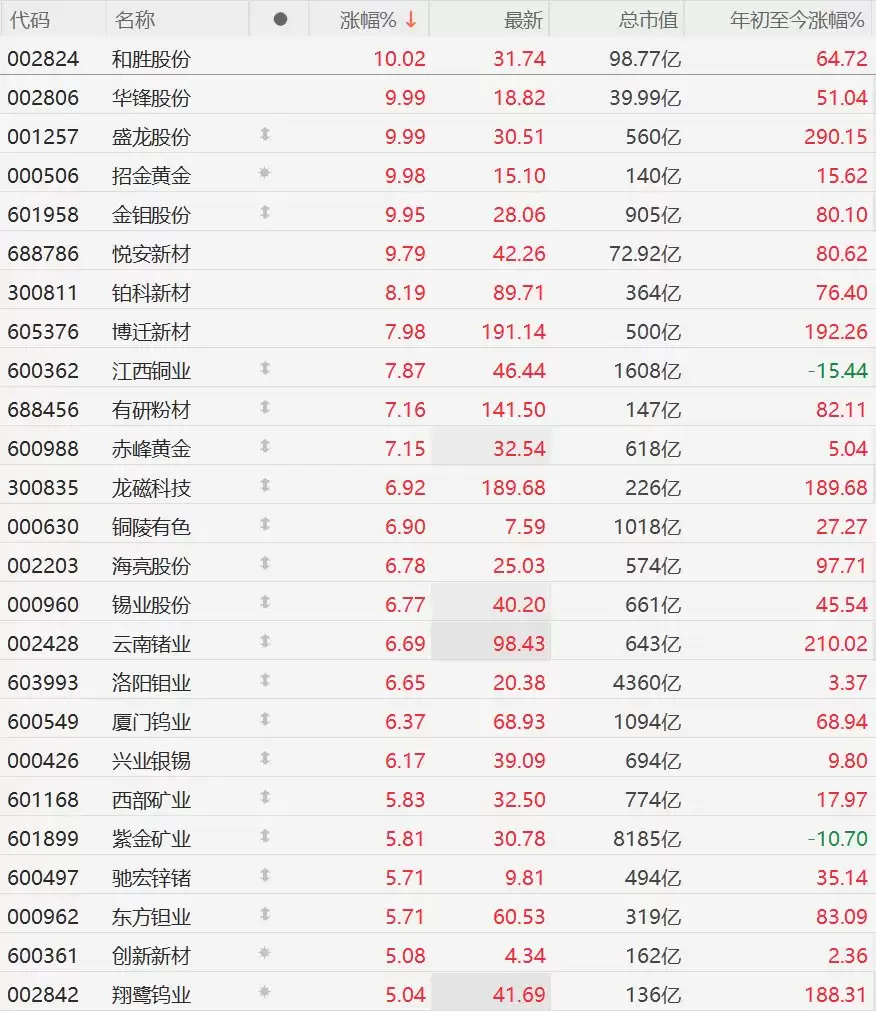Click the up-down arrow icon in 江西铜业 row
This screenshot has width=876, height=1011.
(x=264, y=368)
